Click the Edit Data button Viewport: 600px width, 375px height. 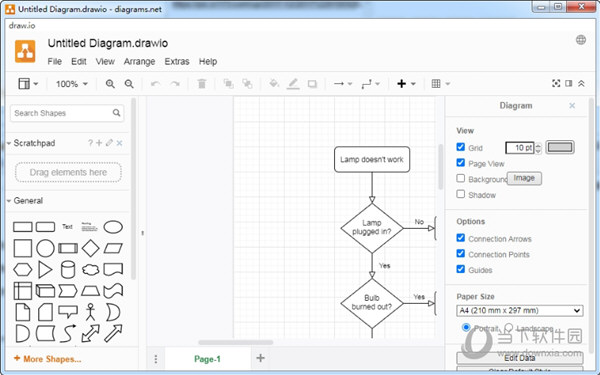(520, 358)
